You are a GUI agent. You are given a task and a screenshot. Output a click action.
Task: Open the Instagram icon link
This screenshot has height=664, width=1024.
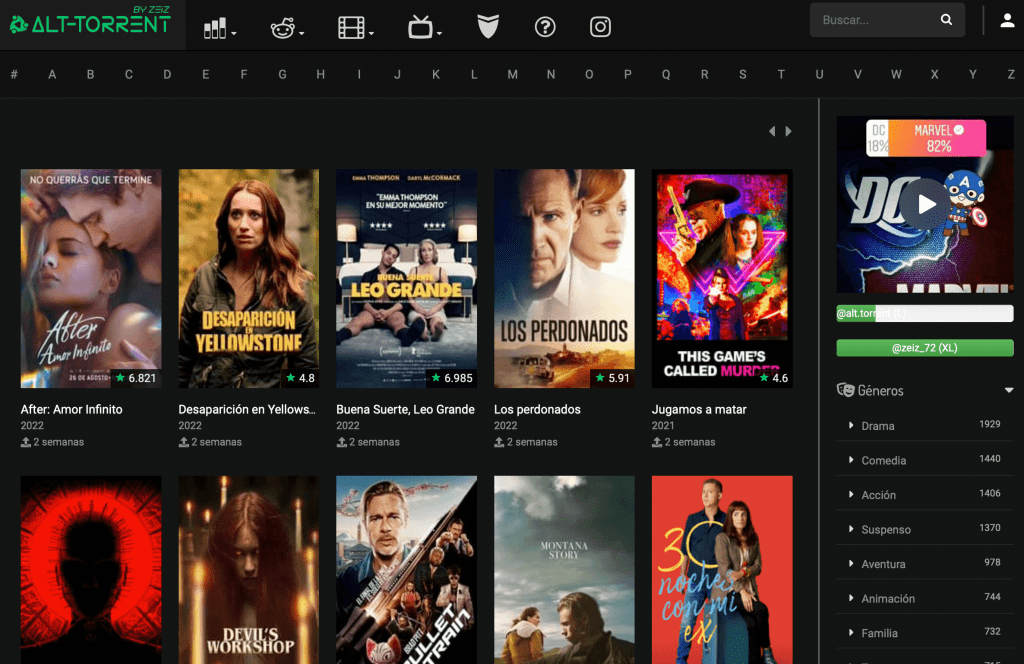(600, 27)
